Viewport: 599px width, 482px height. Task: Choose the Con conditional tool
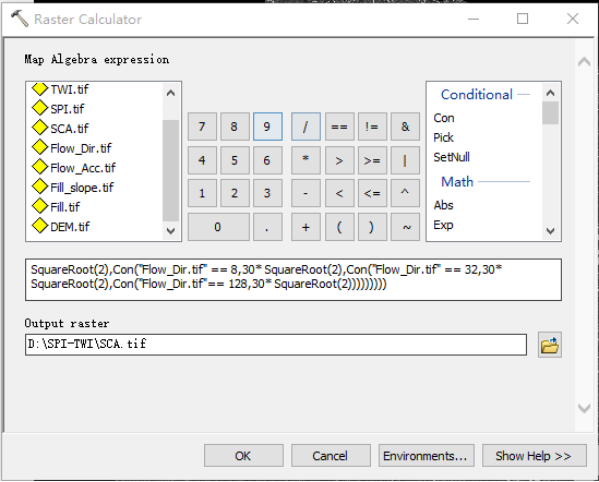pos(444,118)
